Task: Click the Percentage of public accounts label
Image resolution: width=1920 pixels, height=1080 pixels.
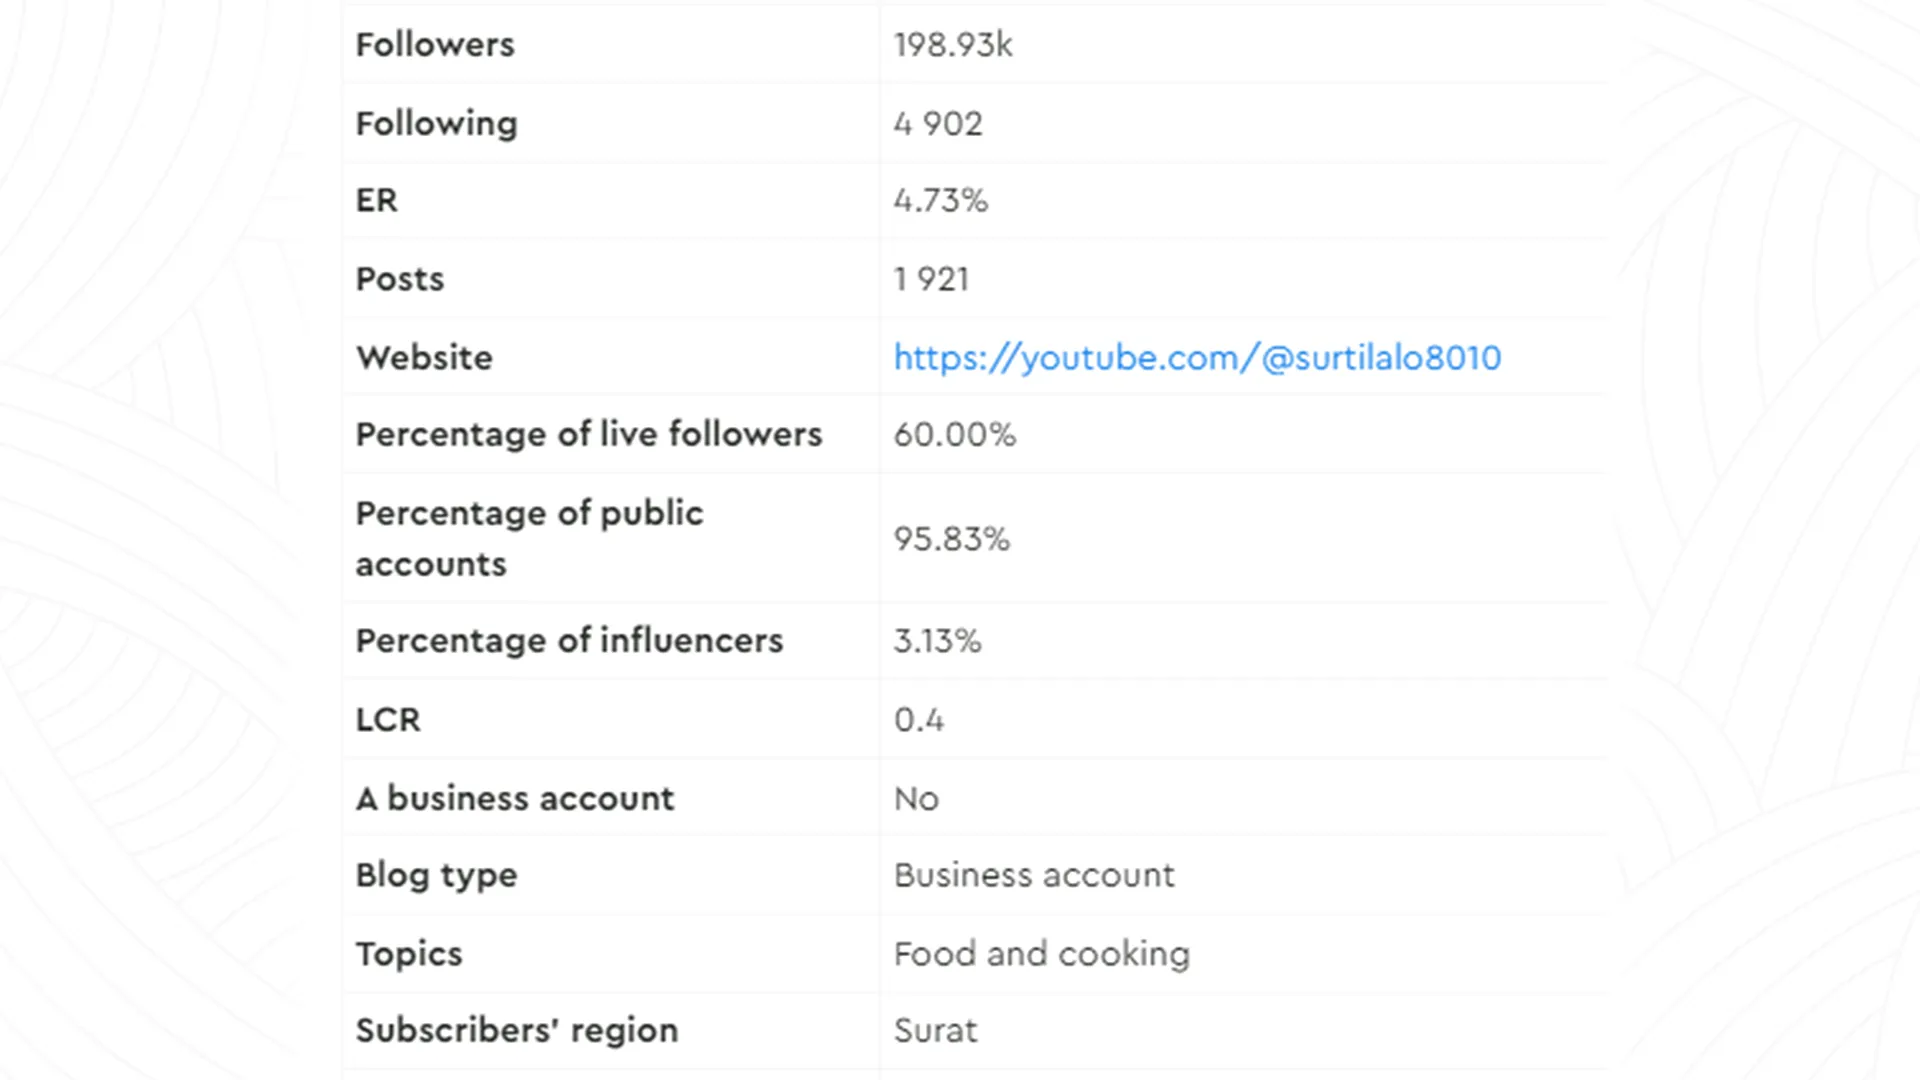Action: pyautogui.click(x=530, y=539)
